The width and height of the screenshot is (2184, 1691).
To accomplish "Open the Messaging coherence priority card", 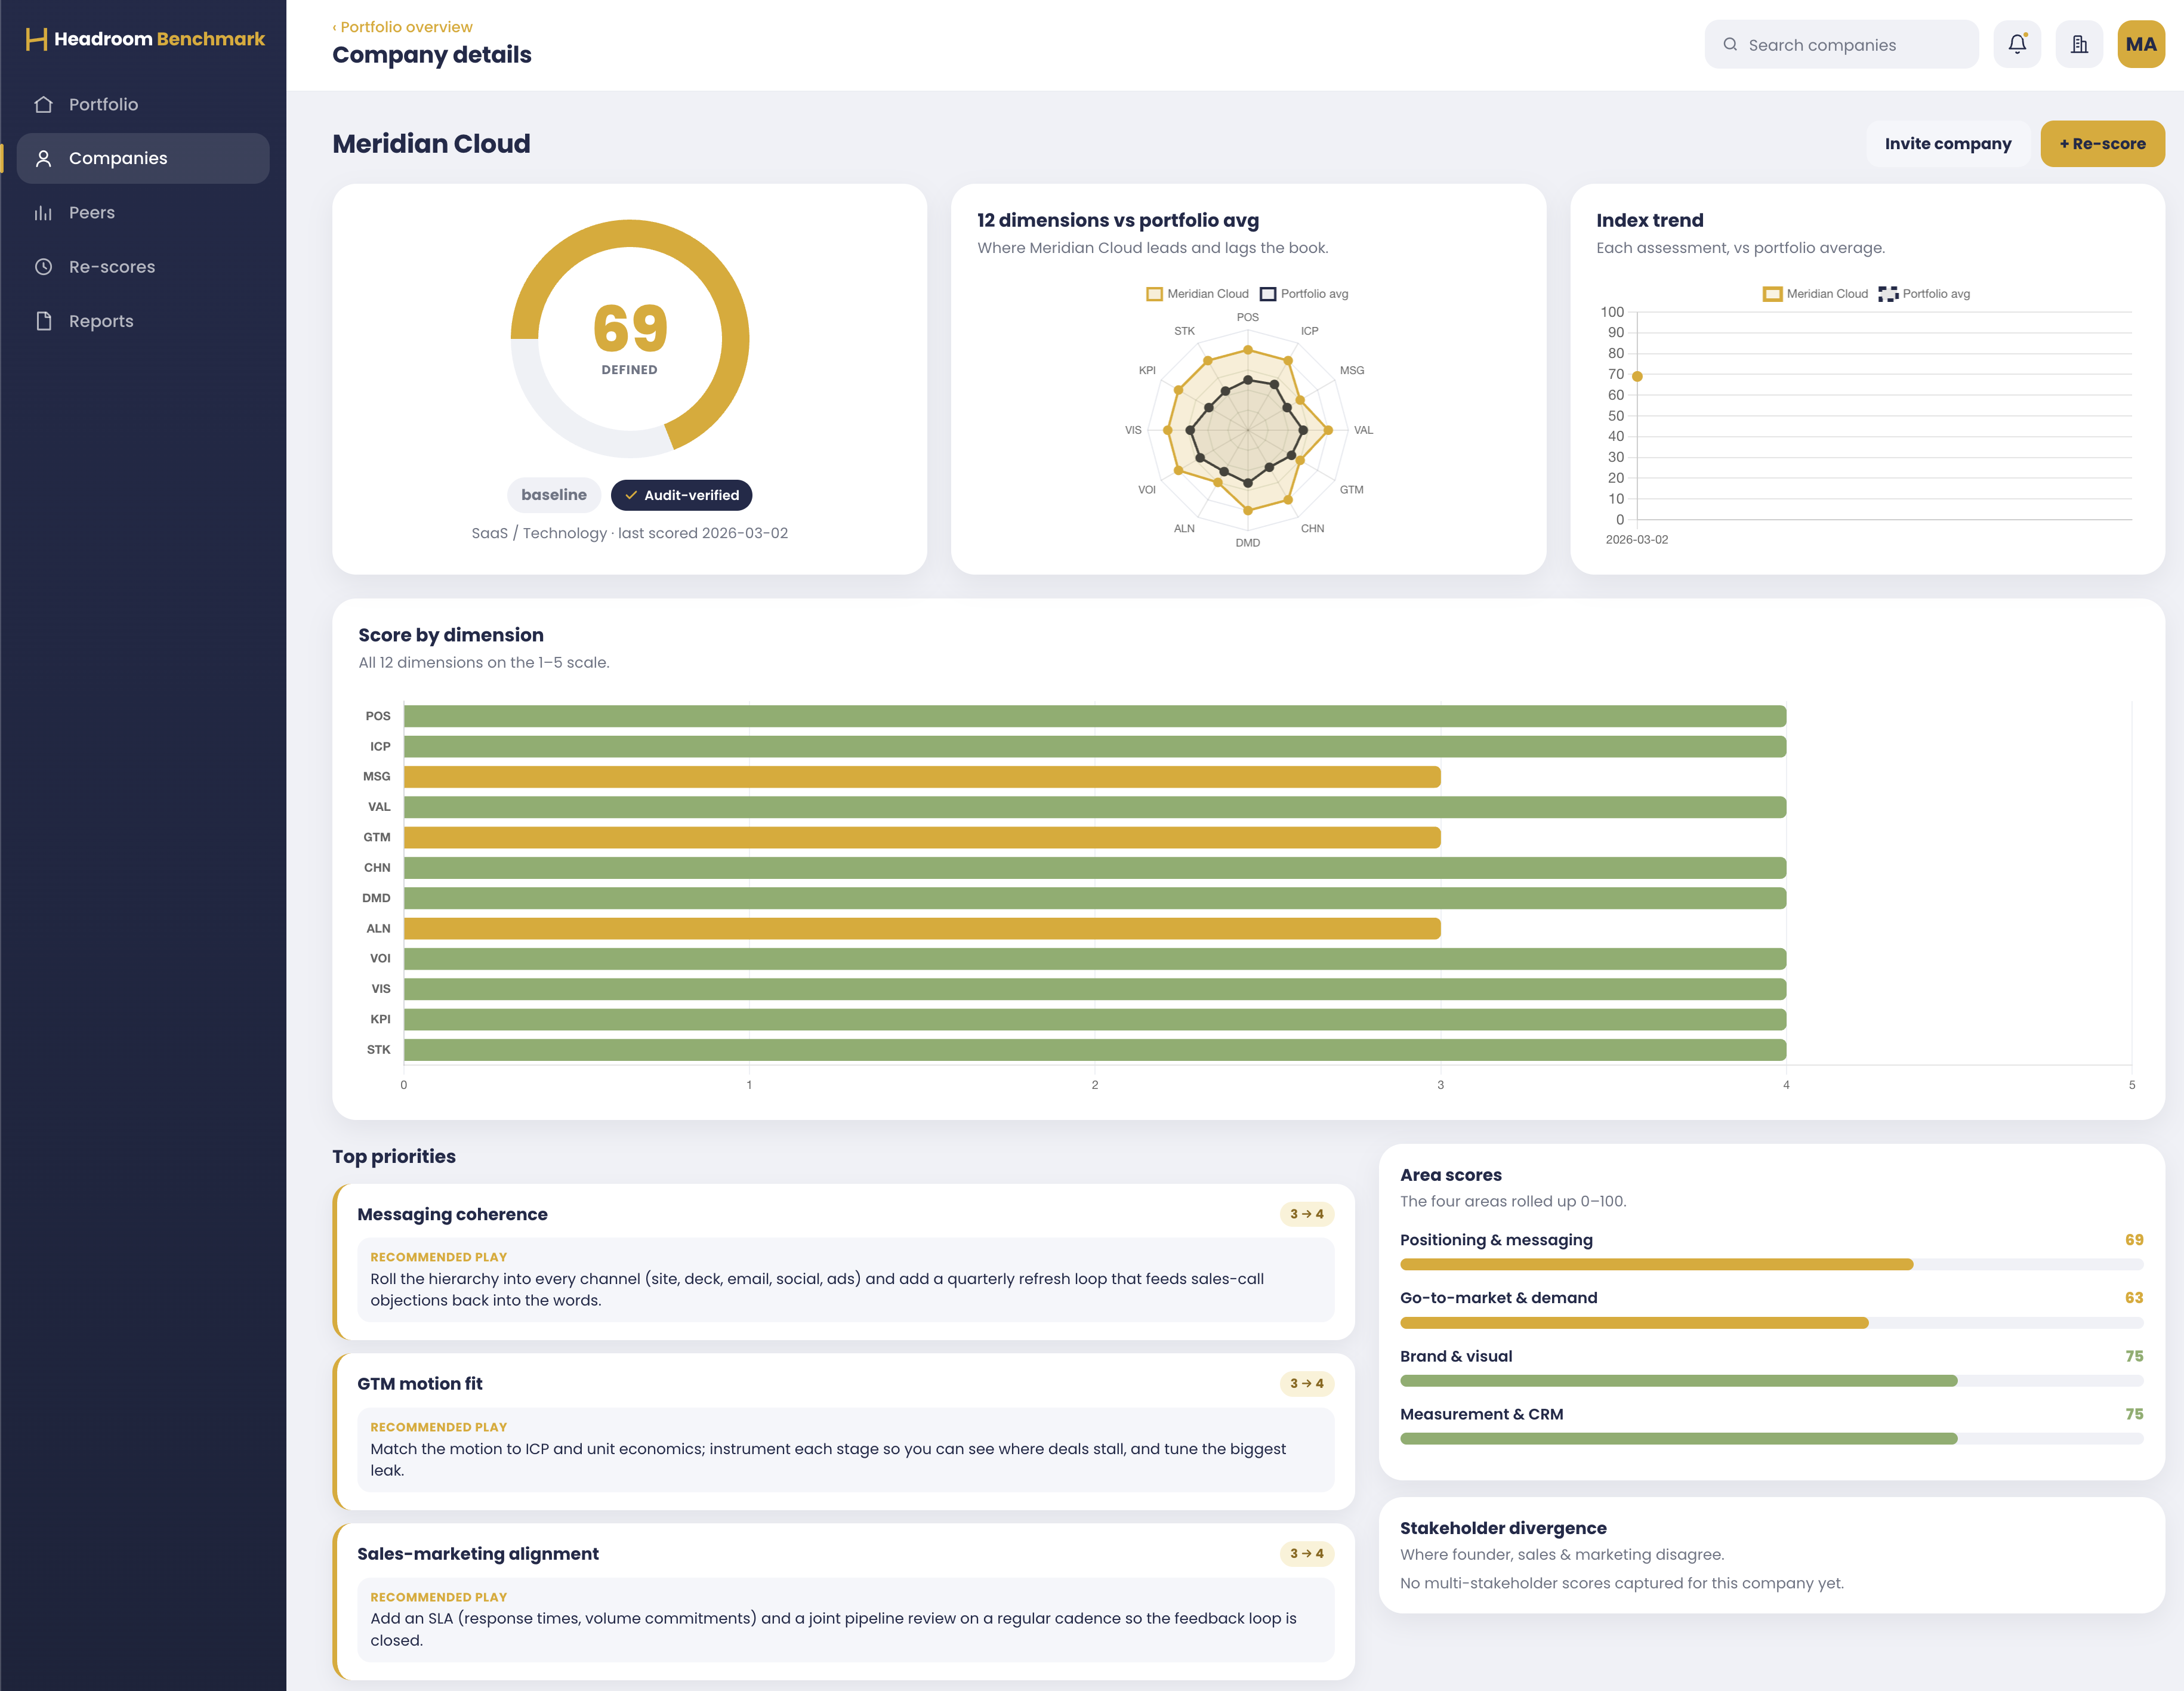I will pos(844,1262).
